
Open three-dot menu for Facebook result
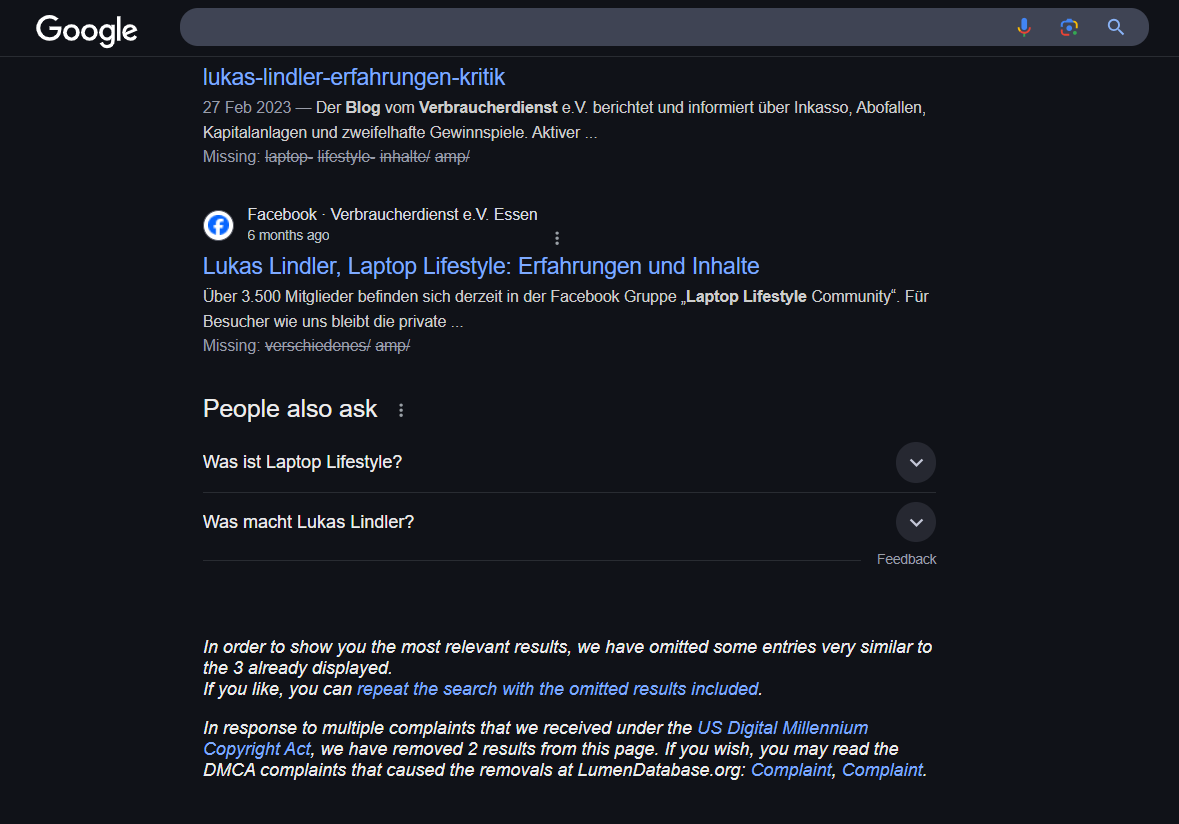[556, 238]
